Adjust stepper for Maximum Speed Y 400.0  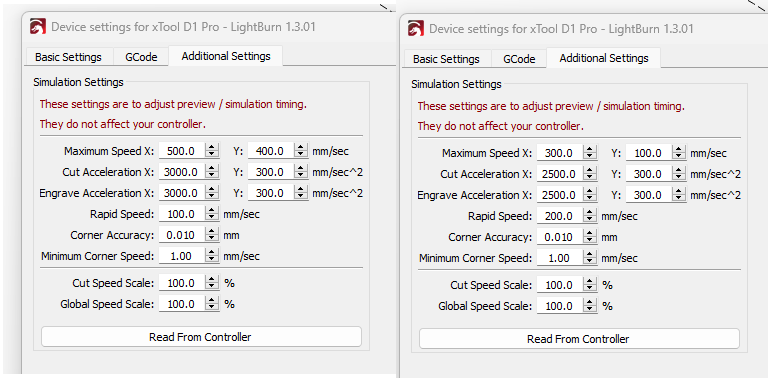pos(301,151)
